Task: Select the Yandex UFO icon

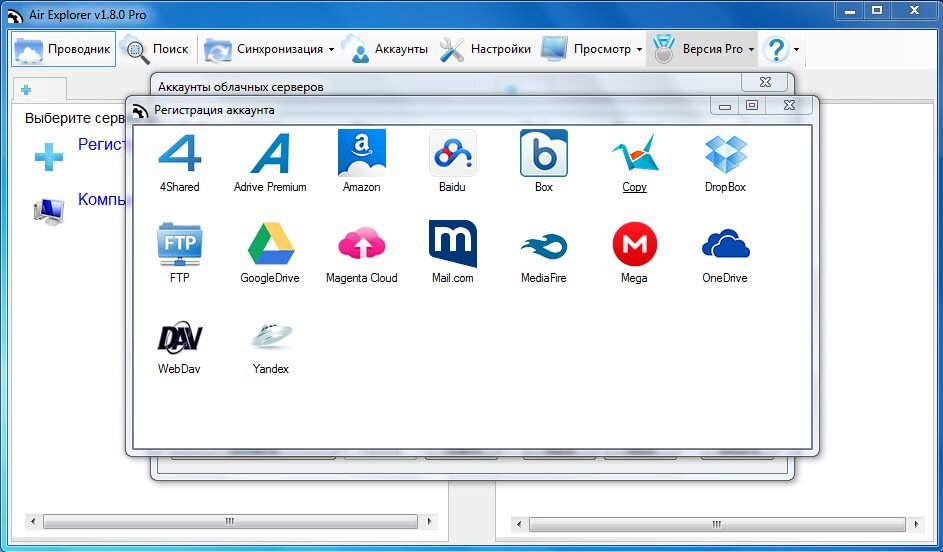Action: point(270,335)
